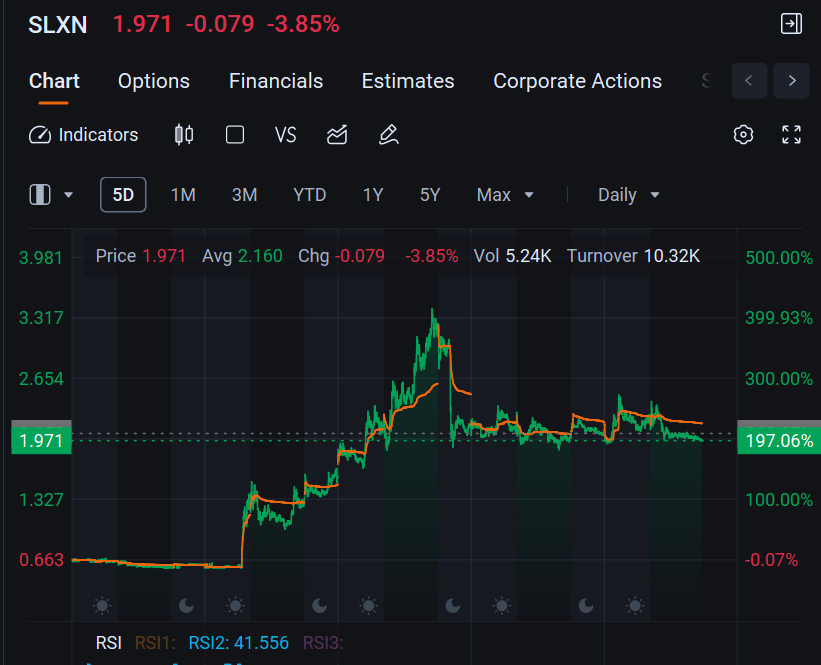Click the 197.06% percent axis tag
This screenshot has height=665, width=821.
(x=779, y=441)
